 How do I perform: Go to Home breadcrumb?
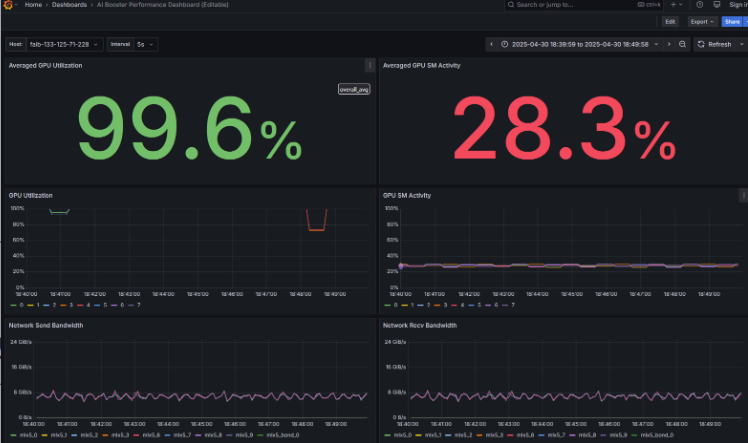[x=33, y=5]
